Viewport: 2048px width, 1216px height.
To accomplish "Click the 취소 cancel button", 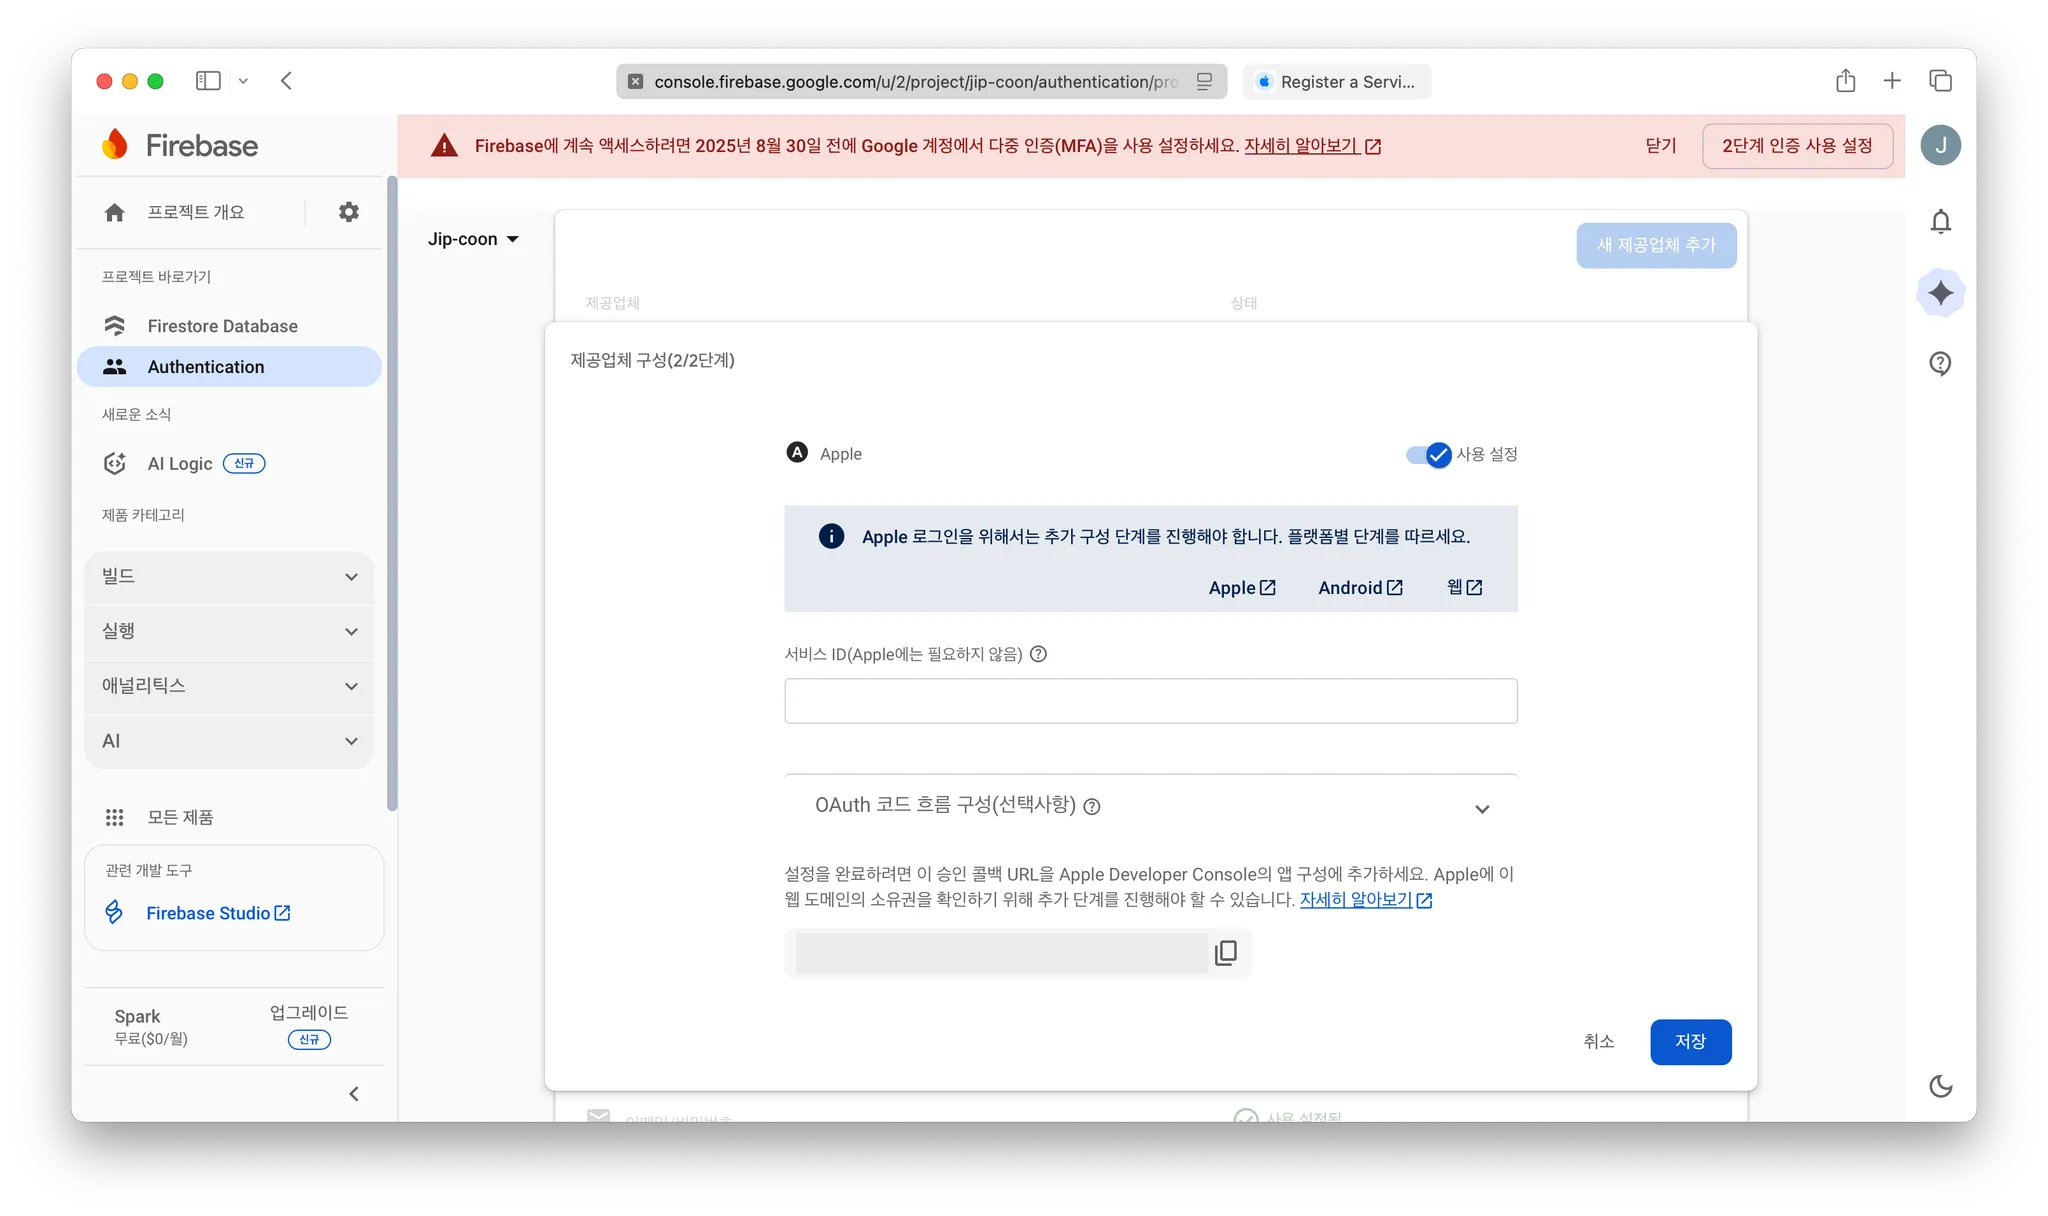I will coord(1598,1042).
